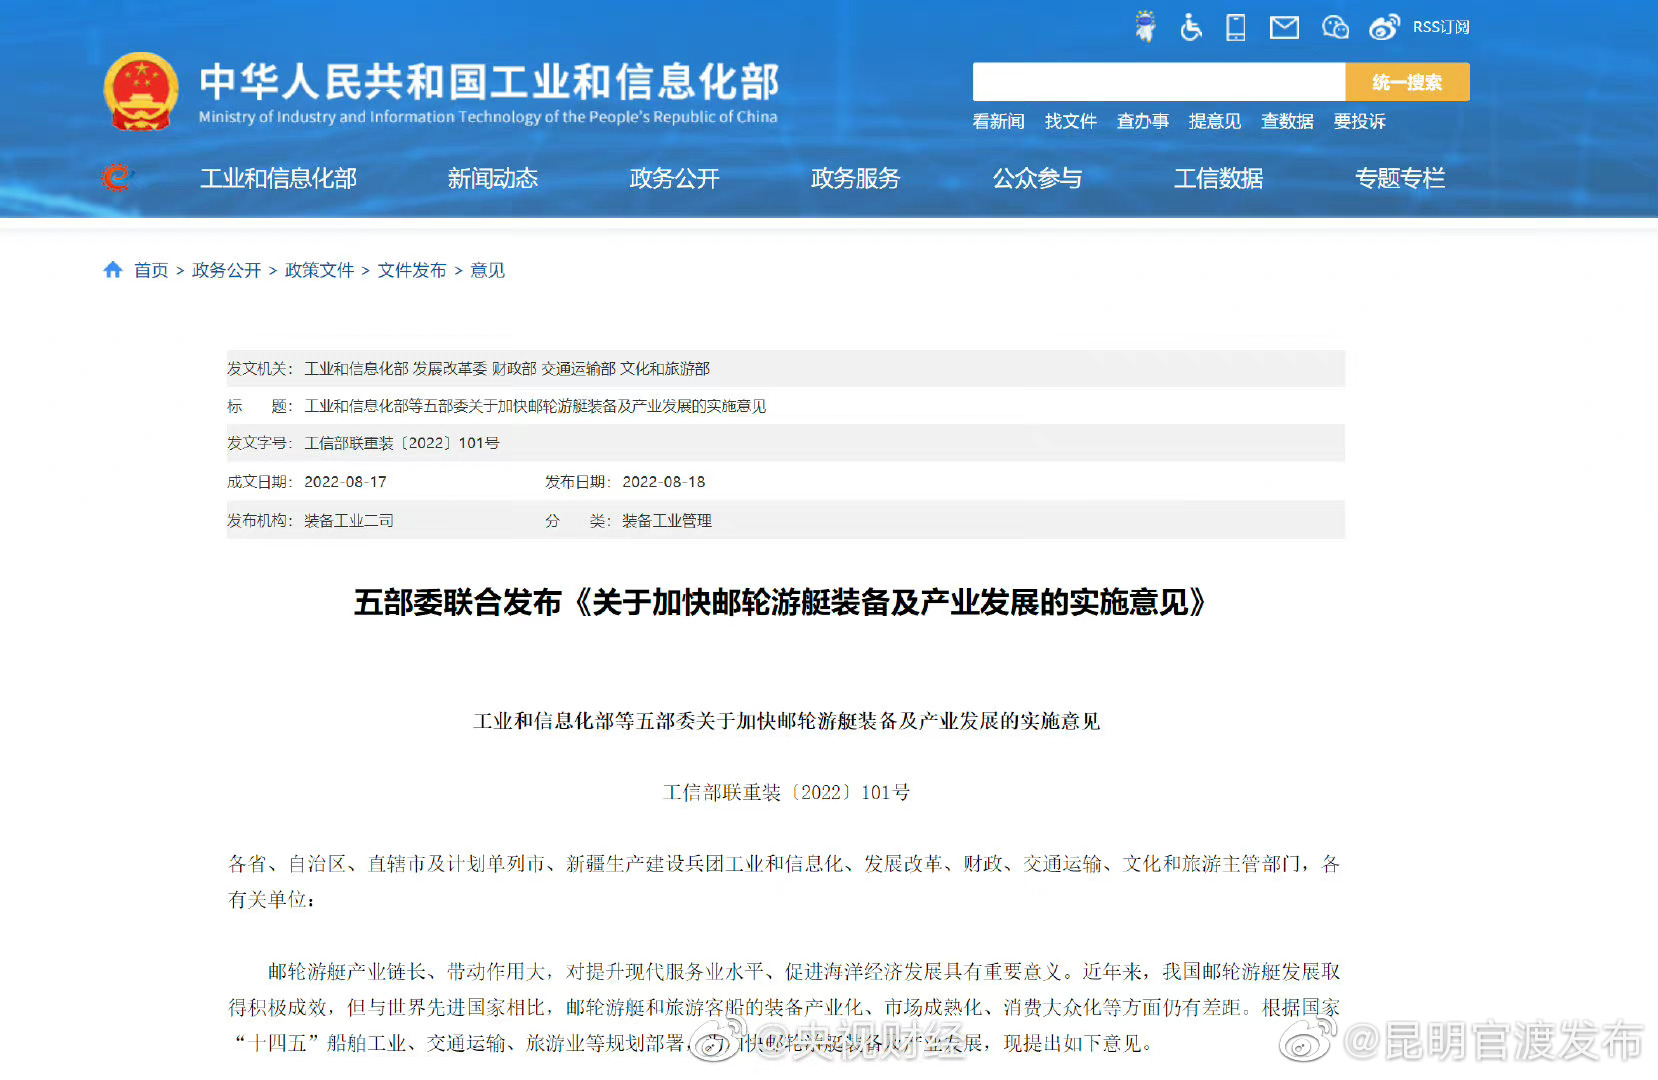Click the email subscription envelope icon
Screen dimensions: 1658x1080
1284,27
